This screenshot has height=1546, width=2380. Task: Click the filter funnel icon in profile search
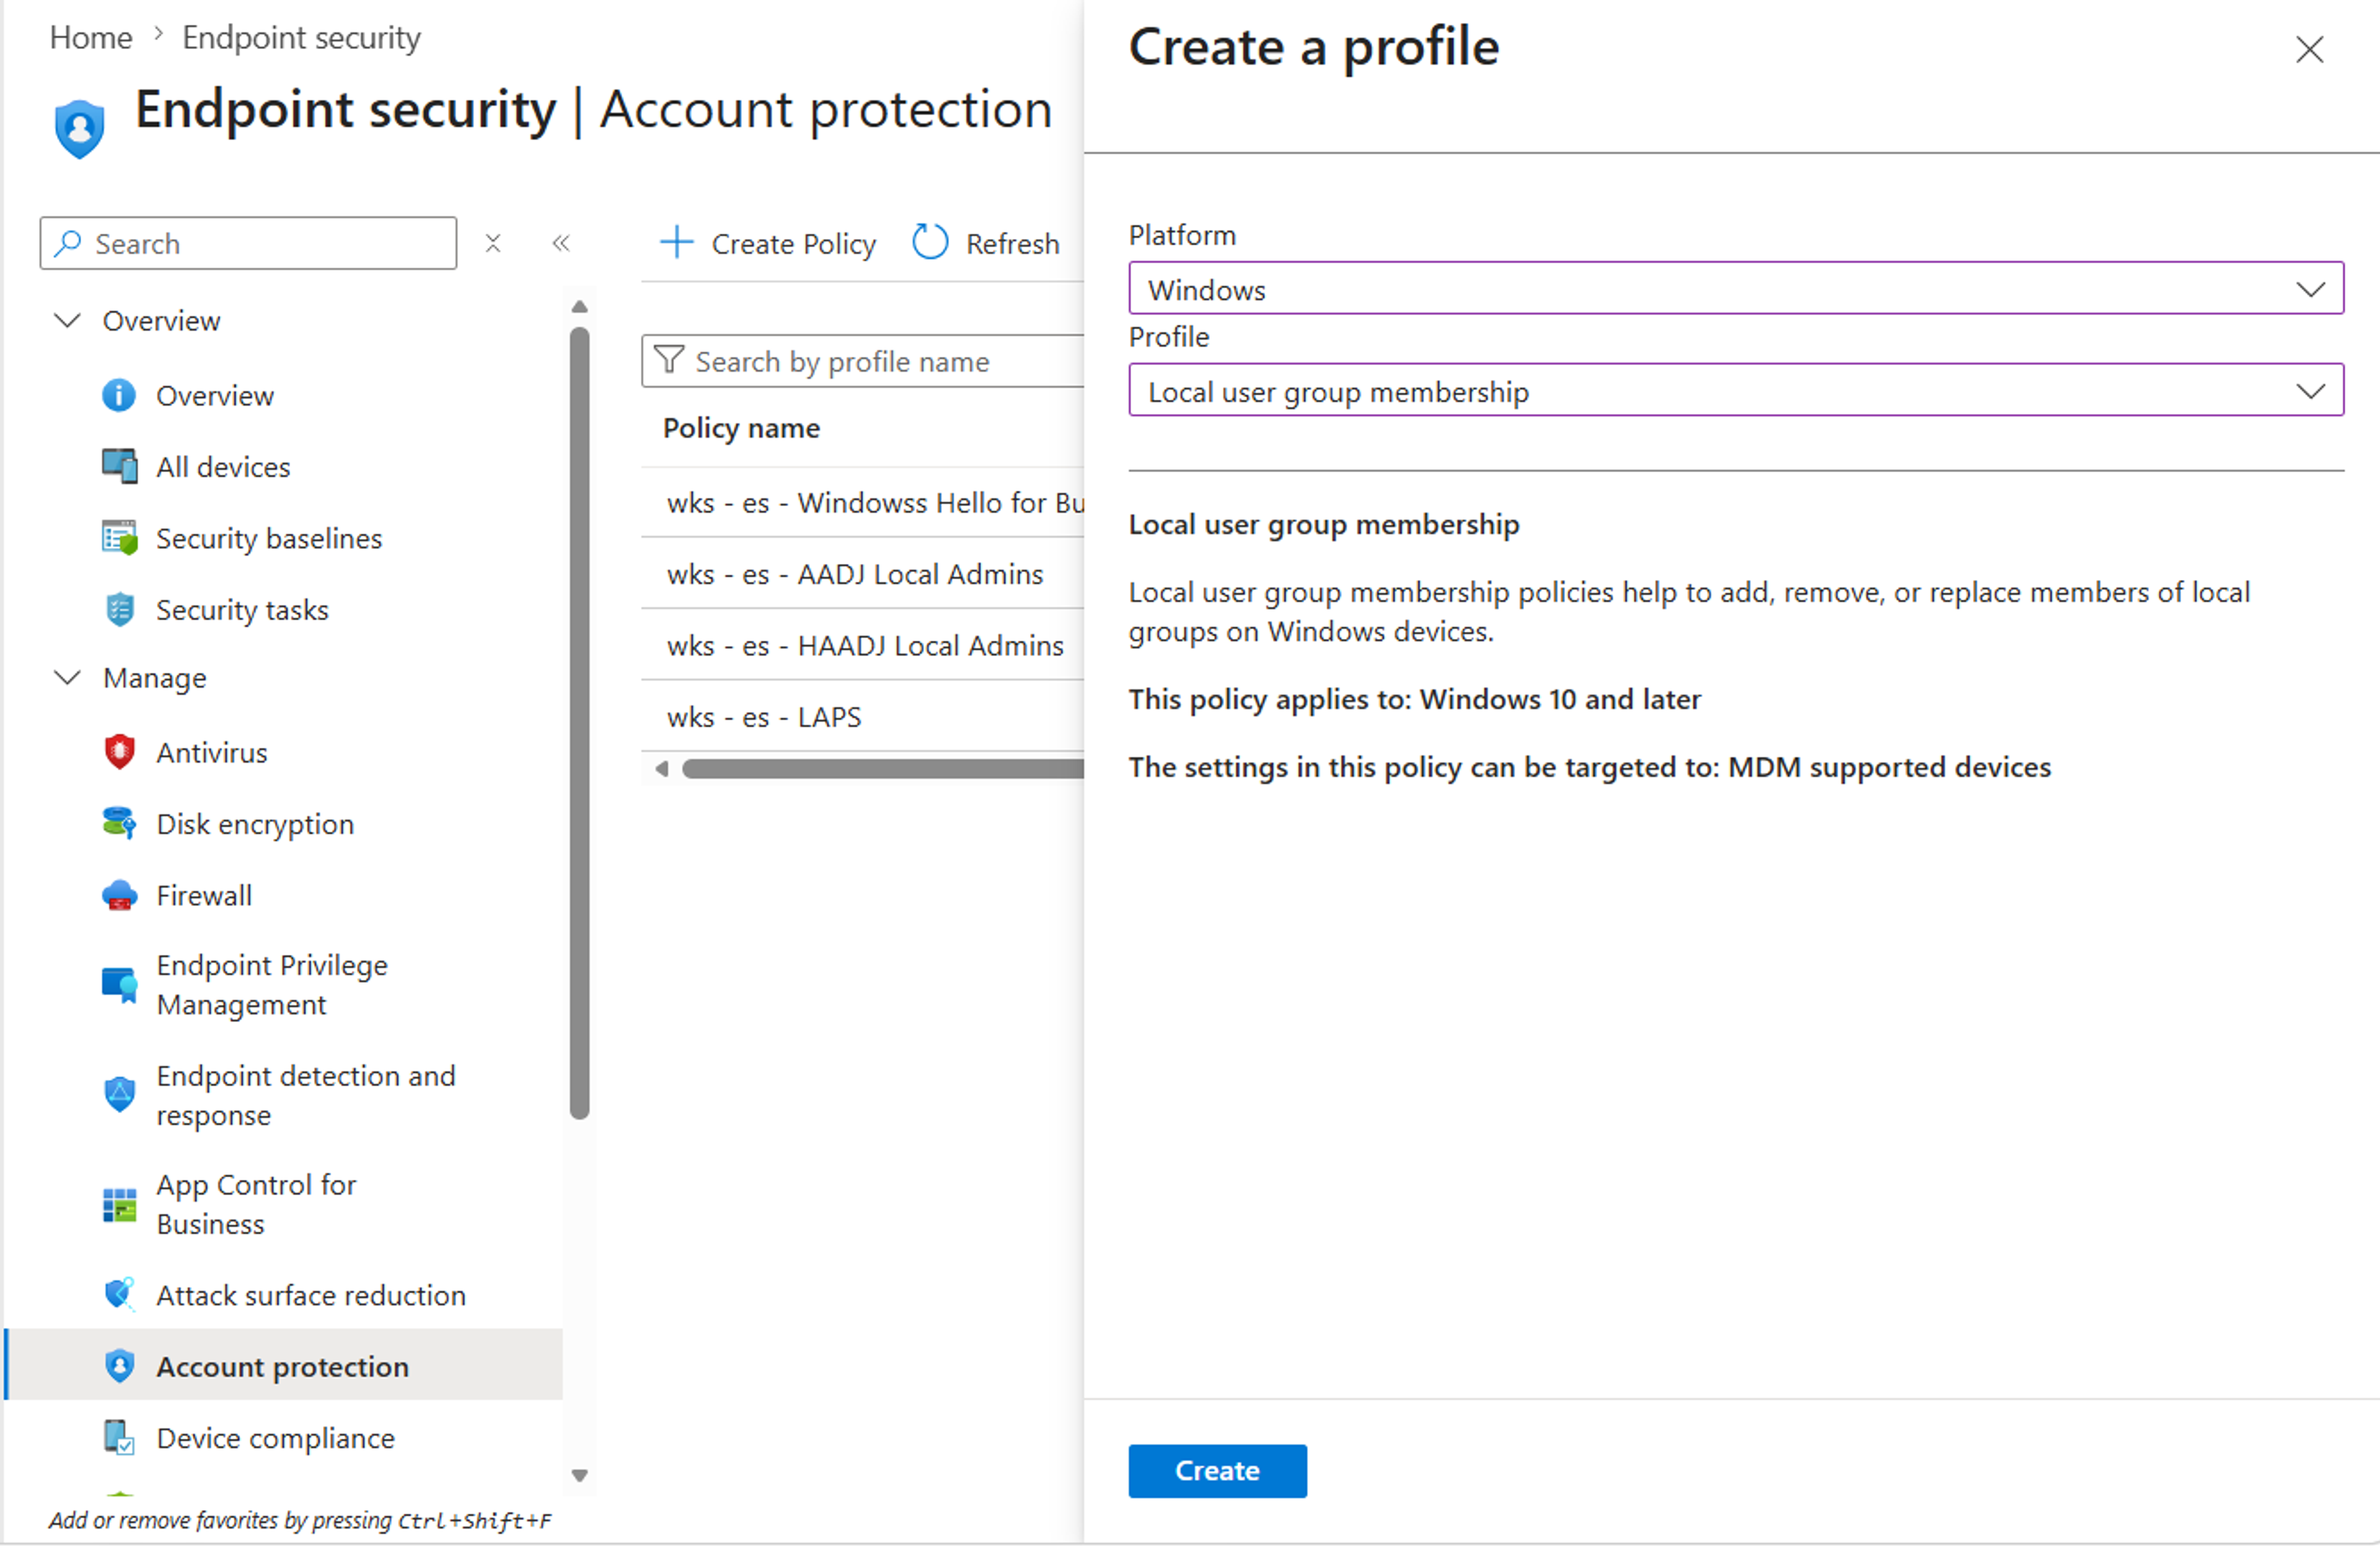pos(669,359)
